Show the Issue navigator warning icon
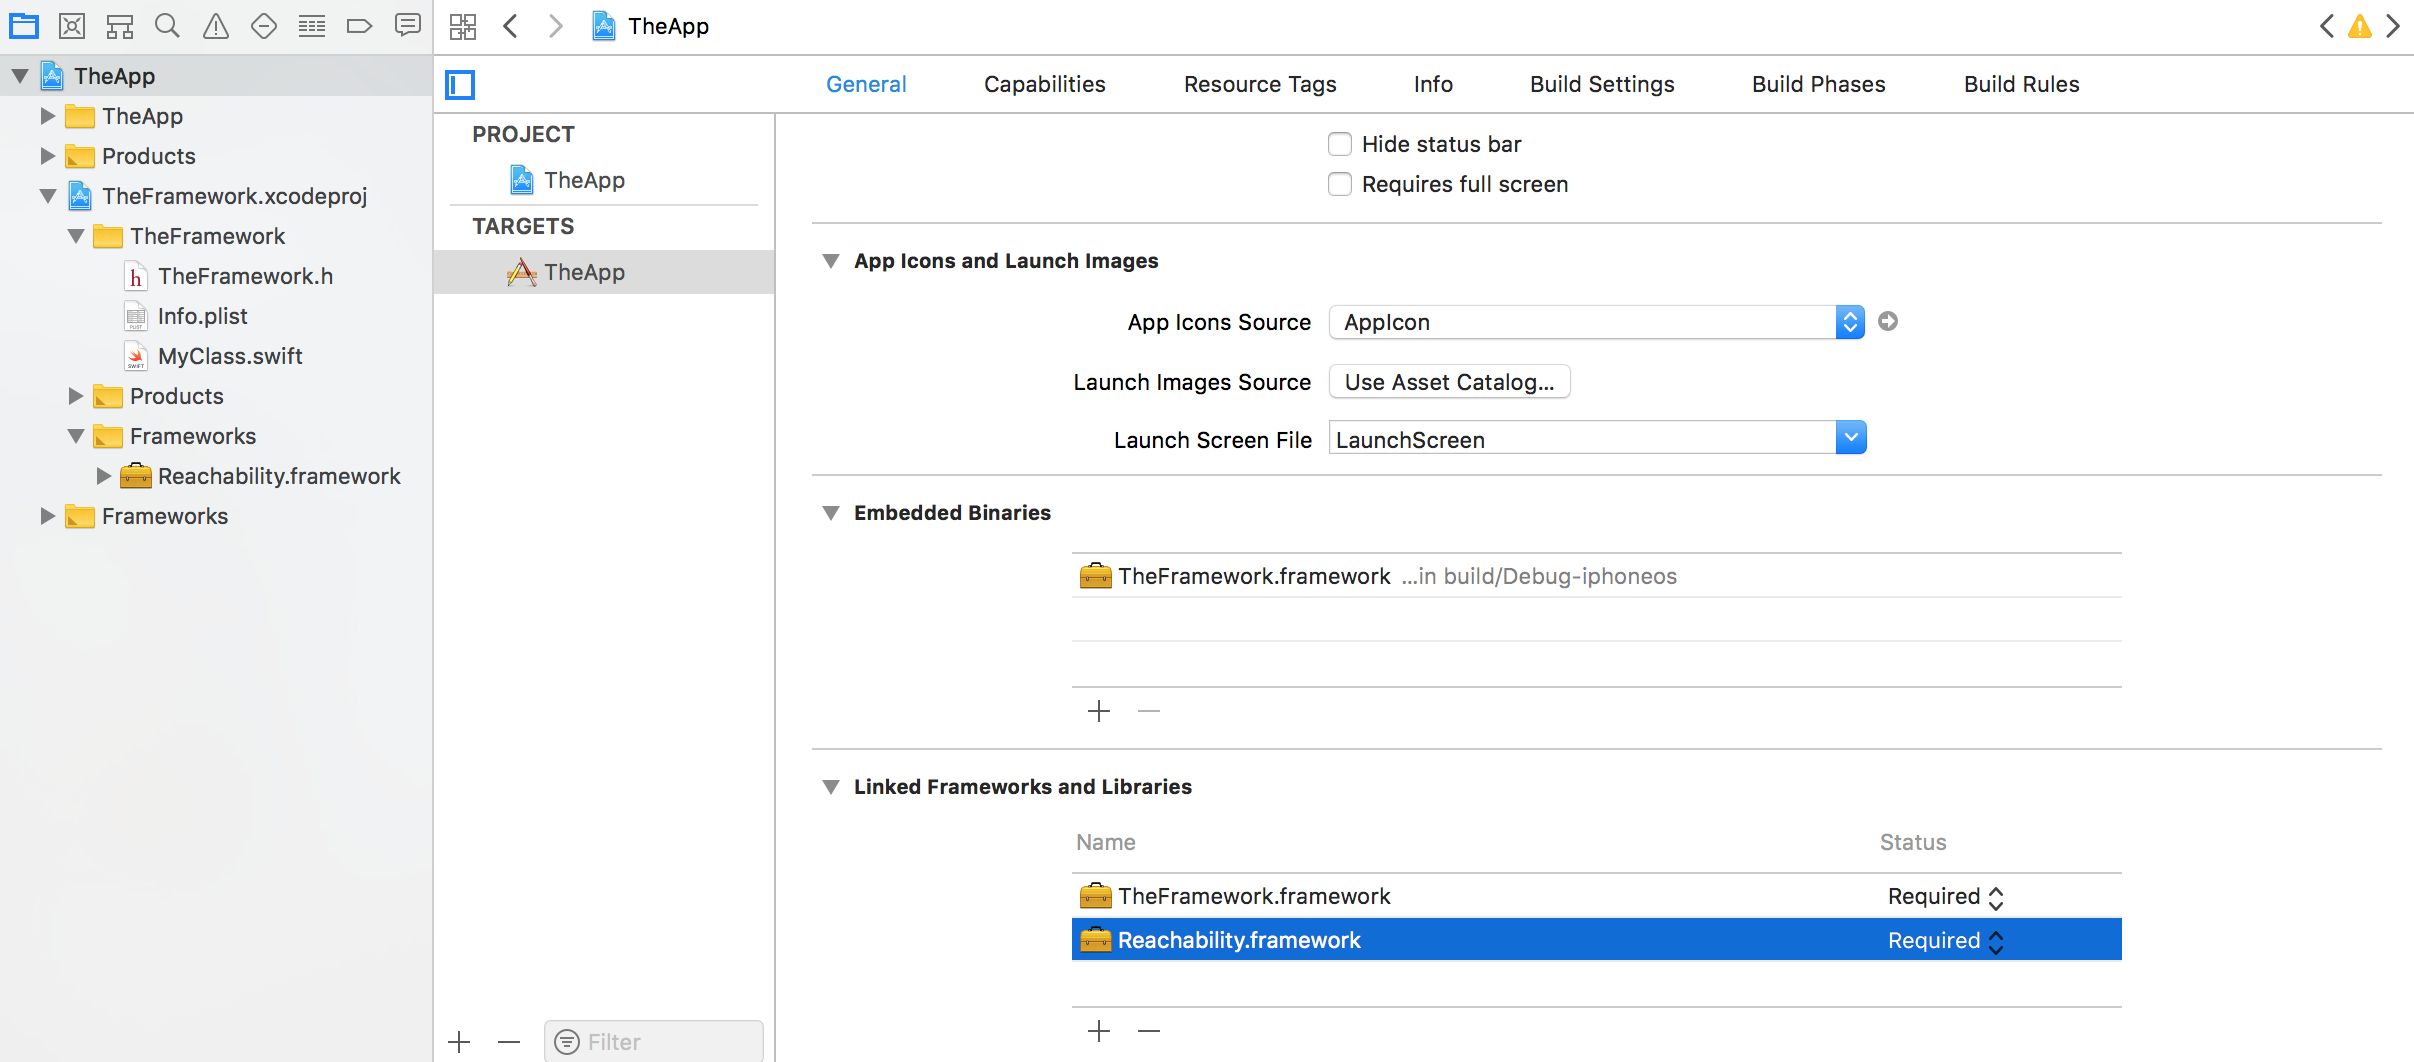 [x=215, y=26]
